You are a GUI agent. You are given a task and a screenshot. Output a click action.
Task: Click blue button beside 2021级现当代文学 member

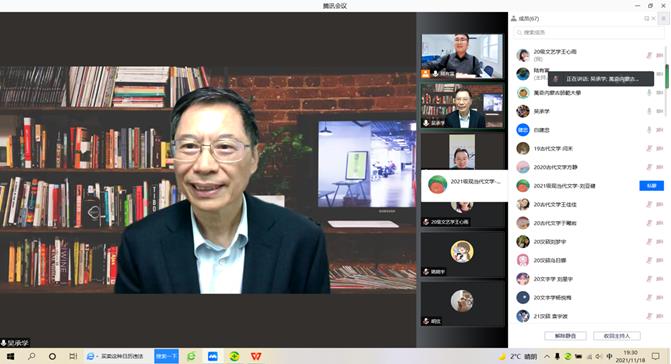(x=651, y=186)
